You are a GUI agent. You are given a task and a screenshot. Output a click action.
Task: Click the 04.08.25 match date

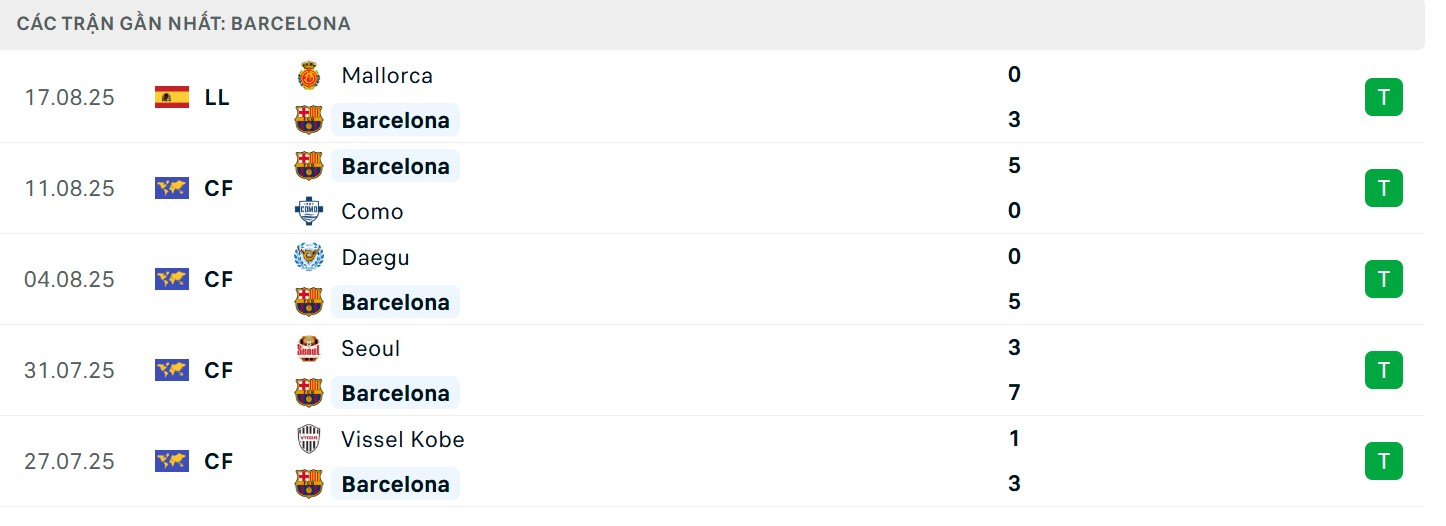click(70, 280)
